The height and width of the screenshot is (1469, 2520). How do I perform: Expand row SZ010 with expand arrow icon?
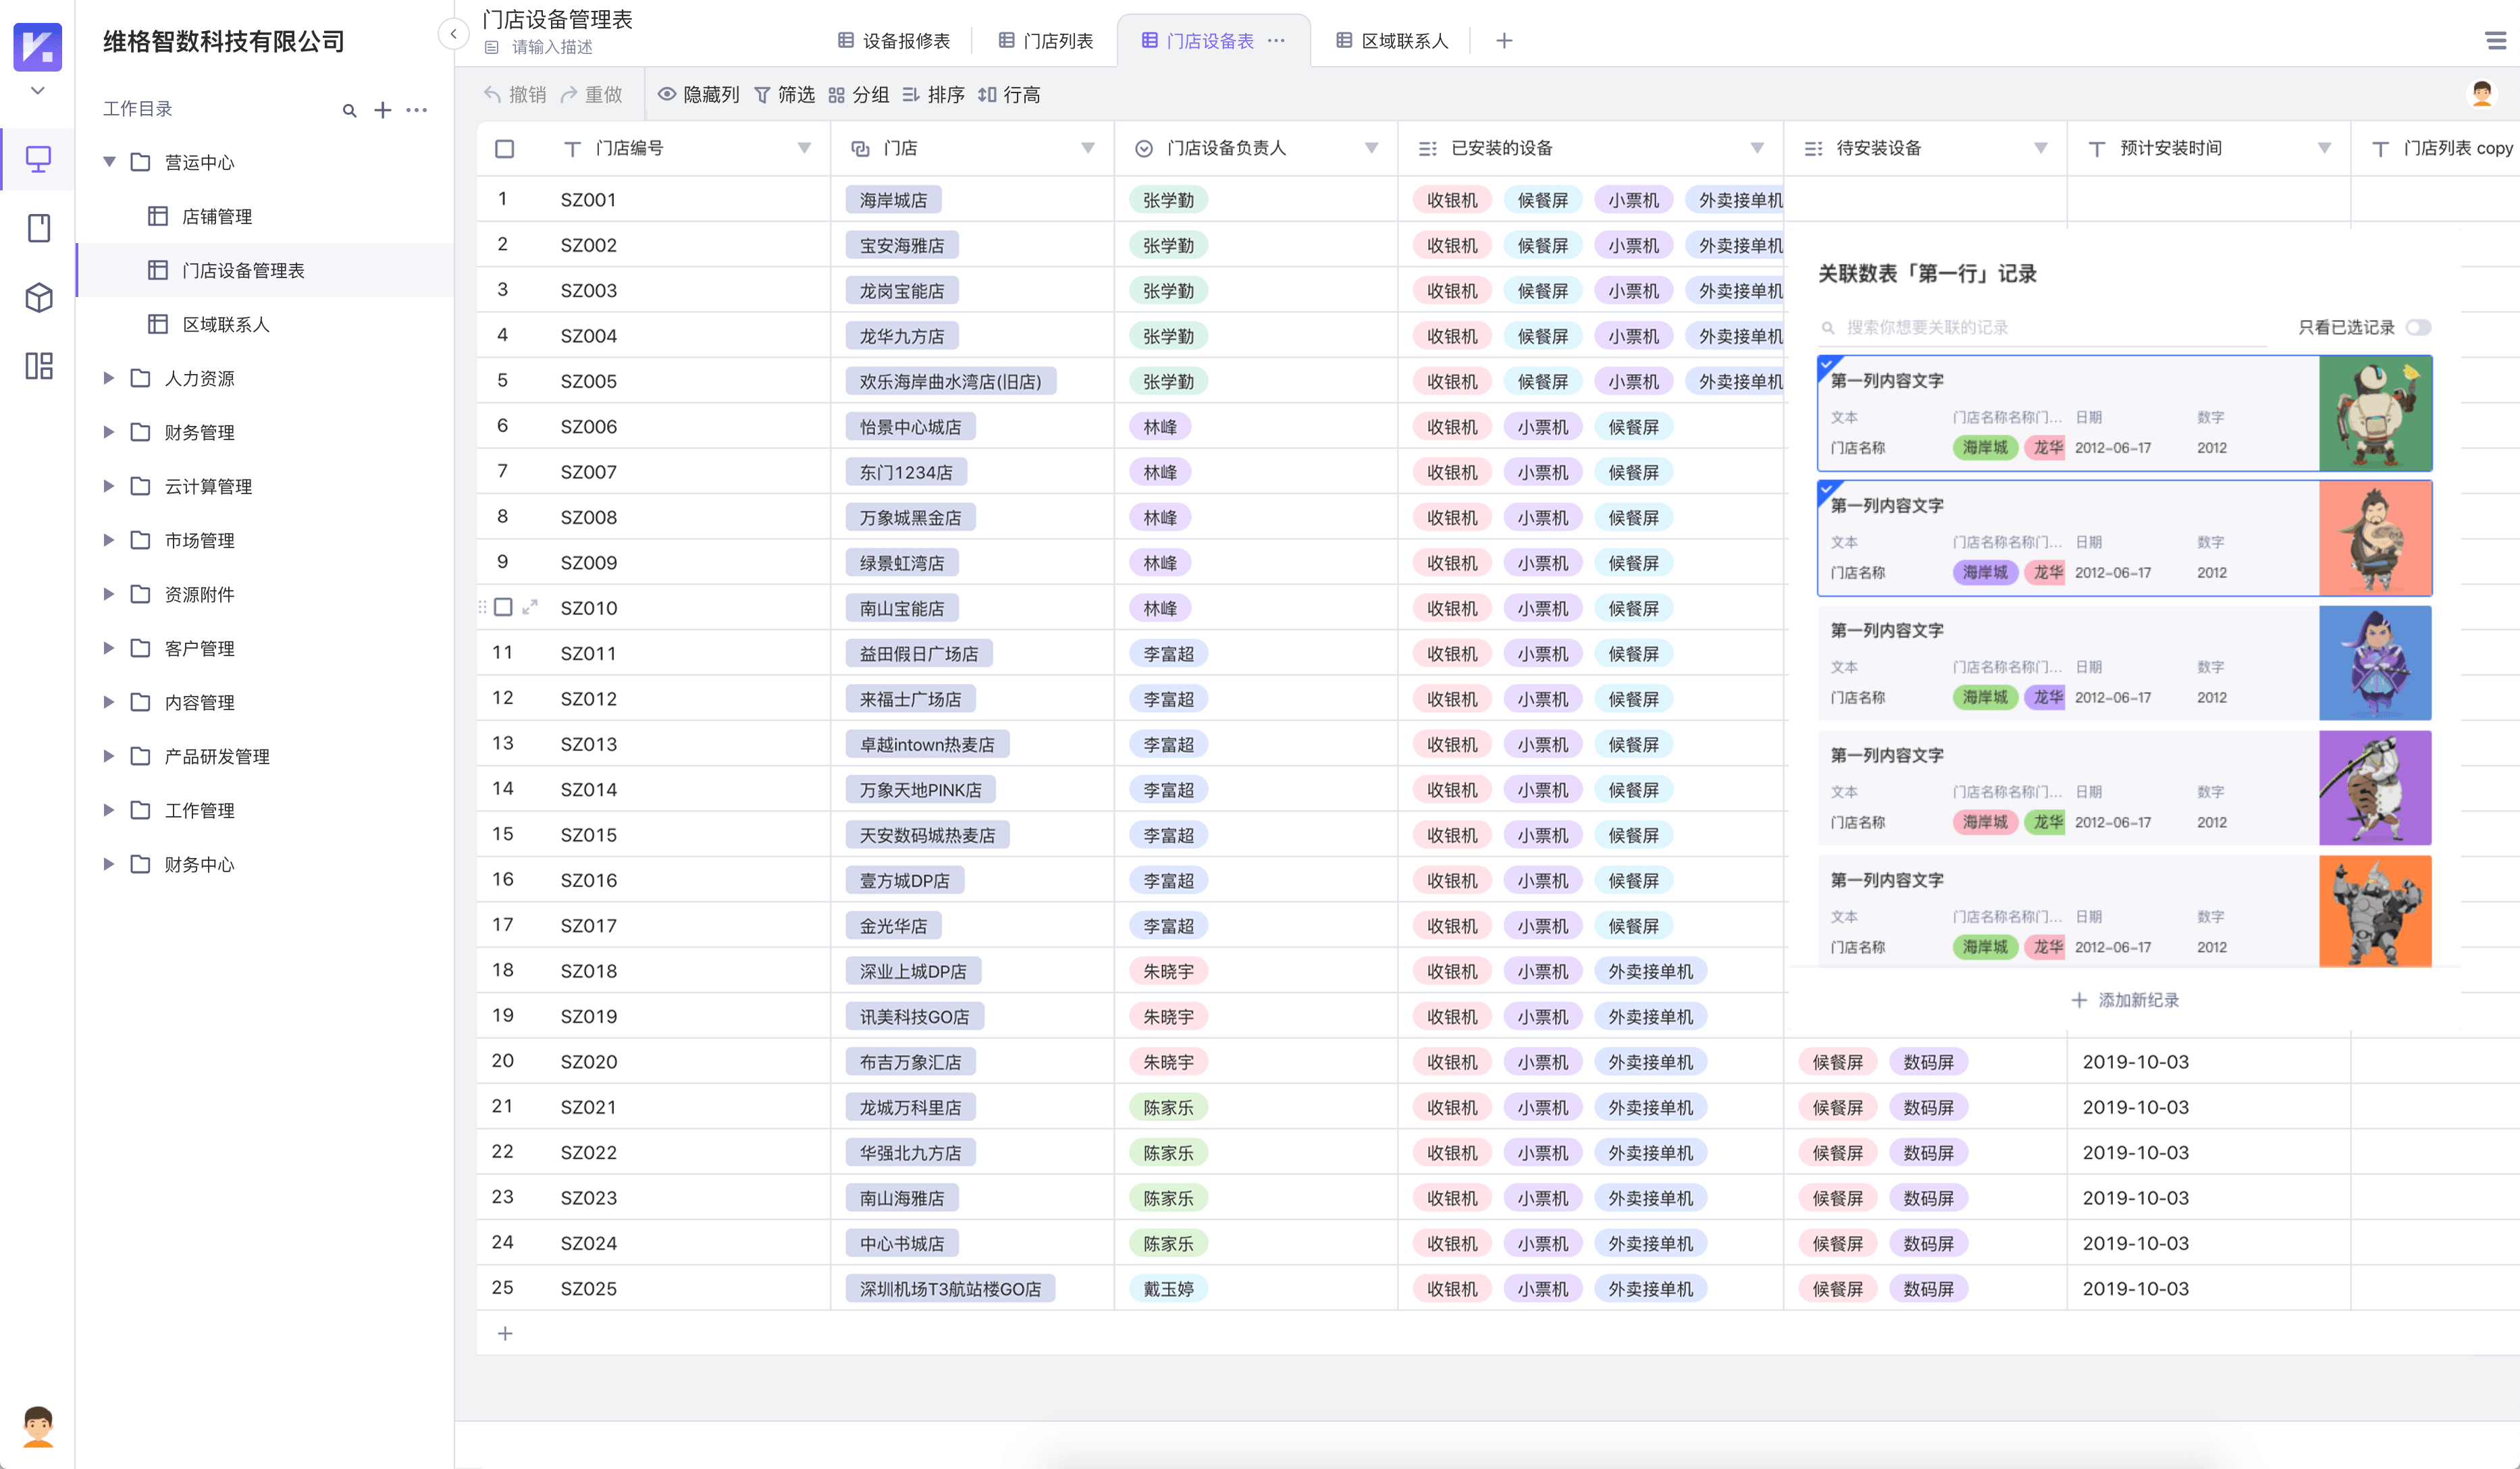[530, 607]
